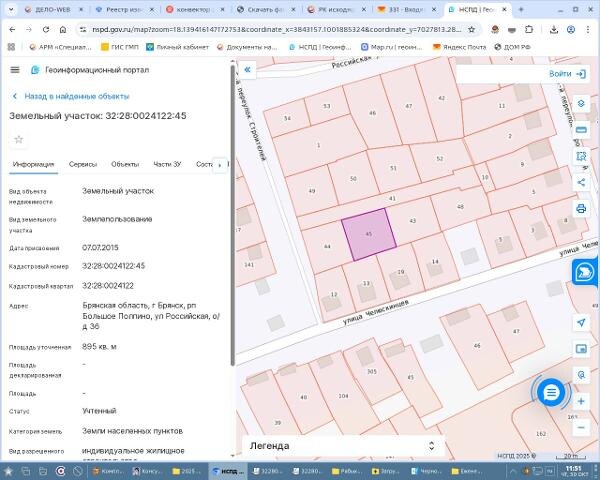Open the blue assistant widget on right edge
This screenshot has height=480, width=600.
(585, 272)
